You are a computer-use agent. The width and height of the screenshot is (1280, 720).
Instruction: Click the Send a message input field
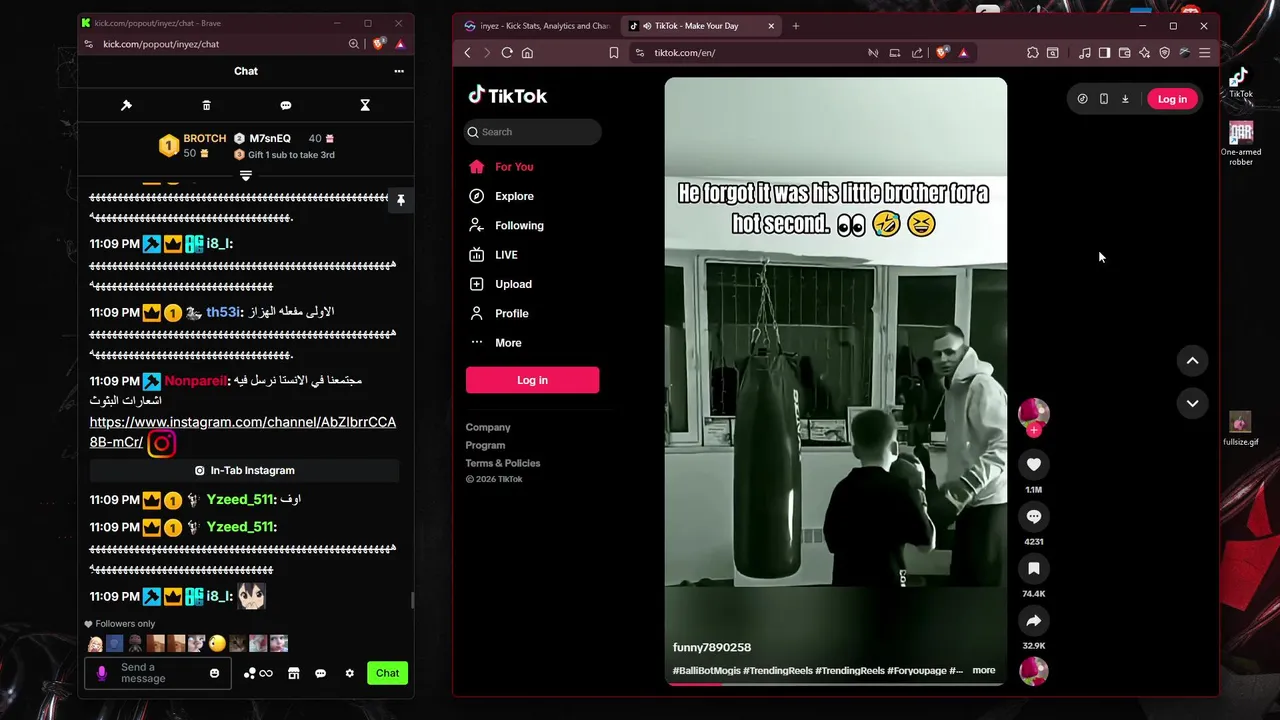[x=157, y=673]
